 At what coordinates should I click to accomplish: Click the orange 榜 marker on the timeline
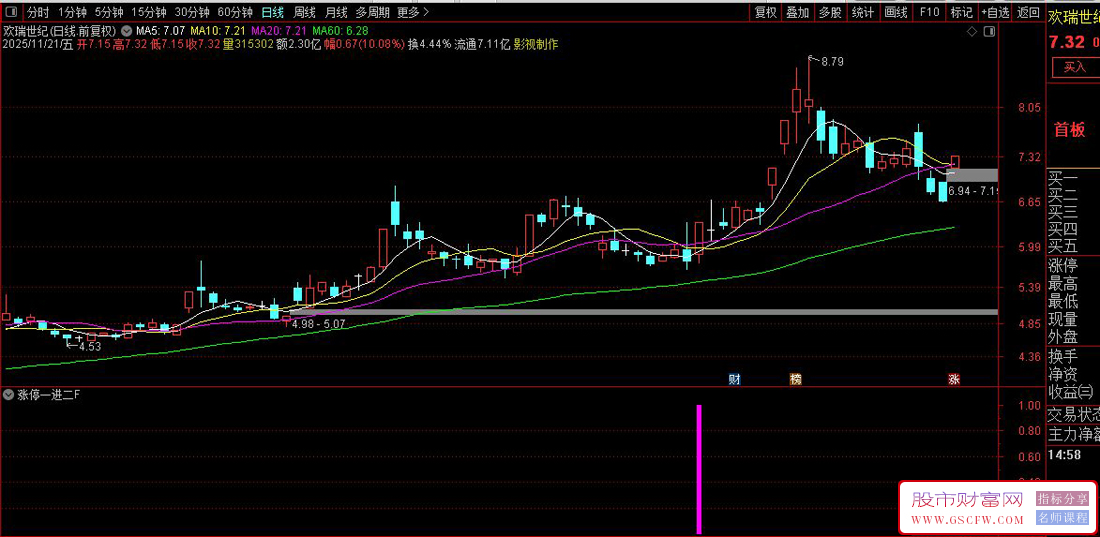pyautogui.click(x=795, y=379)
